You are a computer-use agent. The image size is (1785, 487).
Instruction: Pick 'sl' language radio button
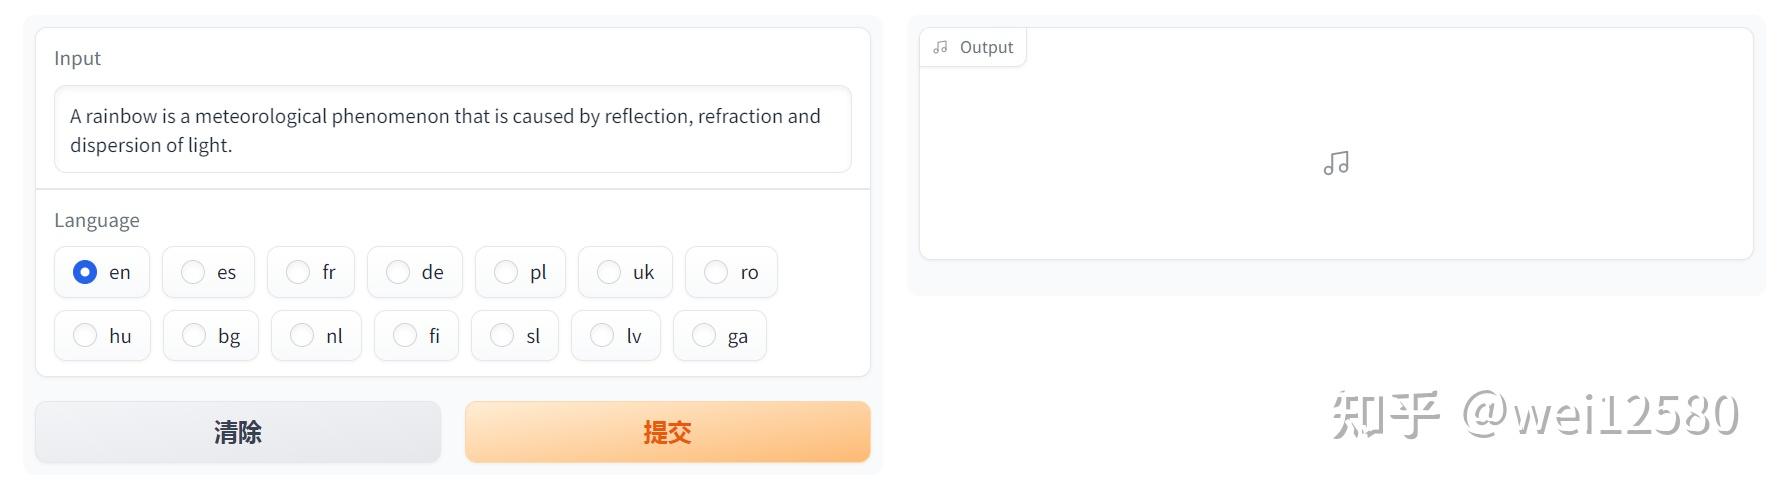click(x=502, y=336)
